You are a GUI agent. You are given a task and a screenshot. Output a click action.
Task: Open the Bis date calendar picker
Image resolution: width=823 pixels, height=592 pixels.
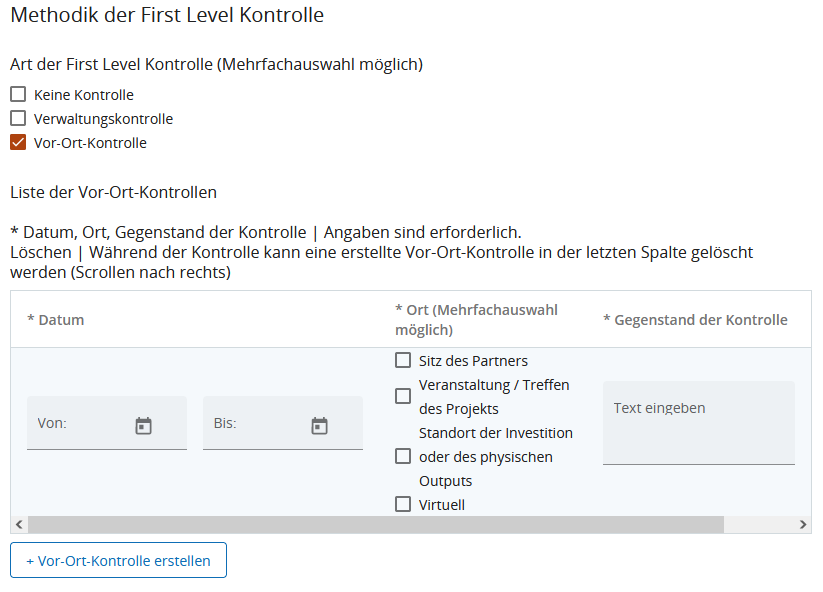pos(319,426)
